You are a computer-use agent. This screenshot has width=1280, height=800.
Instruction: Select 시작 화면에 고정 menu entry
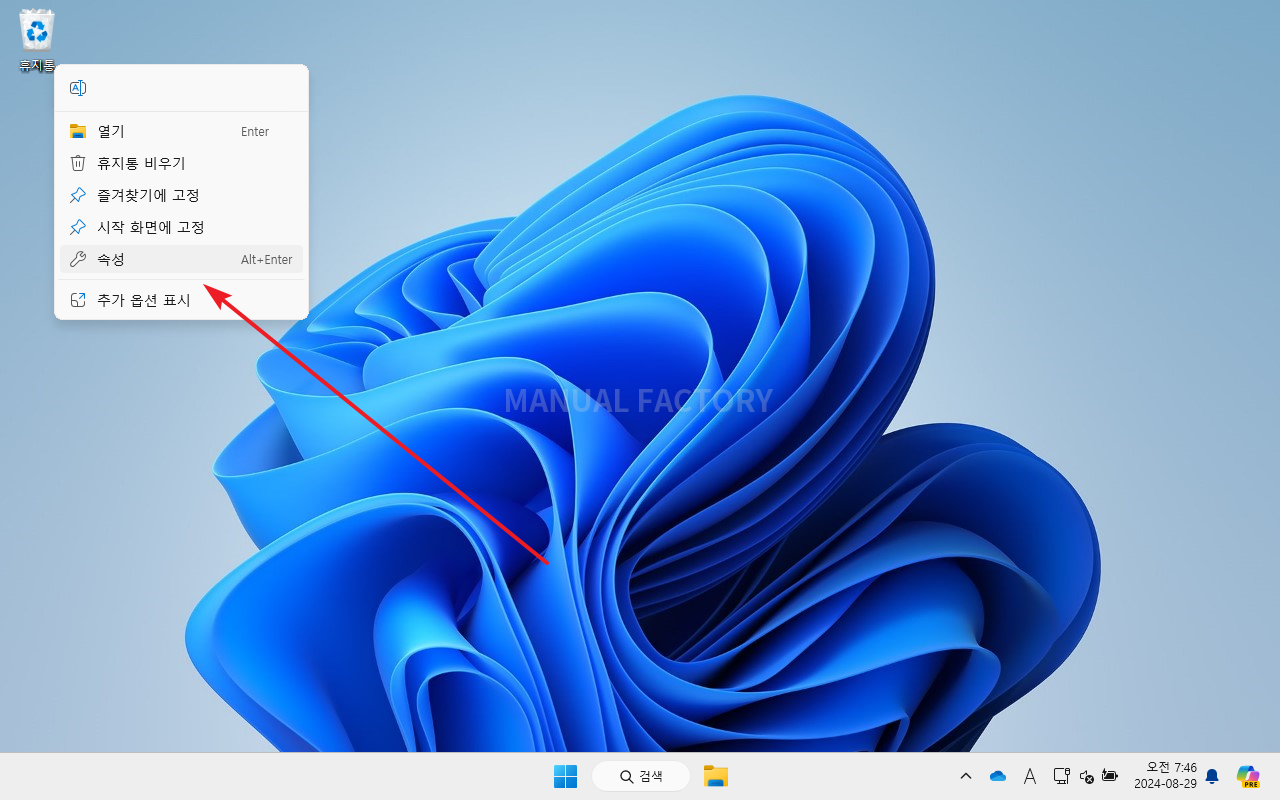[x=181, y=227]
